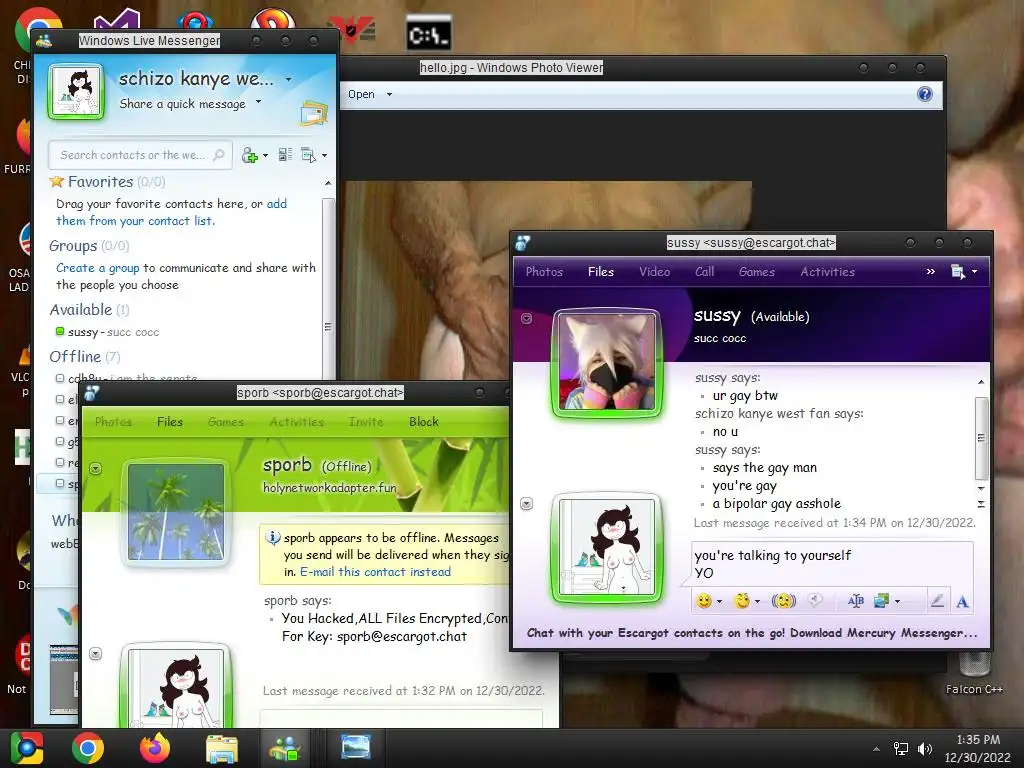
Task: Open the Photos tab in sussy chat
Action: pos(544,272)
